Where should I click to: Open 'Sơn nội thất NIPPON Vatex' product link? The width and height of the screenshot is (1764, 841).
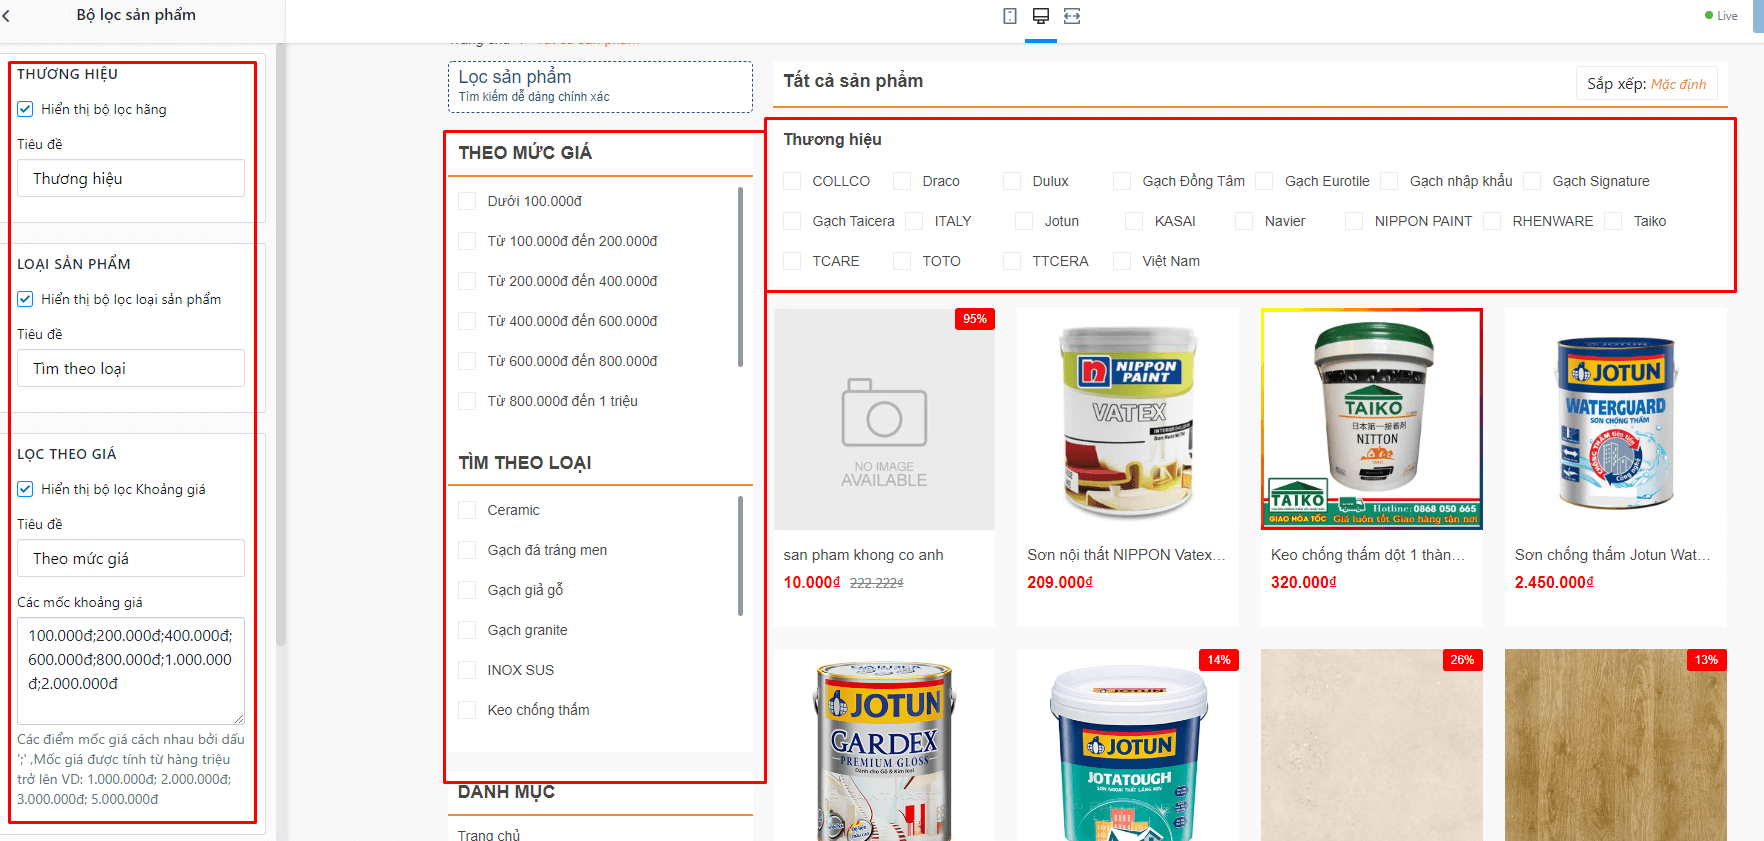[1126, 555]
